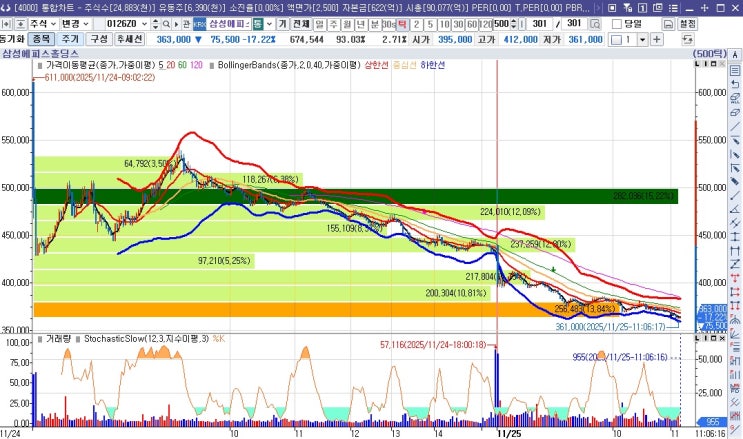743x439 pixels.
Task: Click the title bar list menu icon
Action: (x=673, y=8)
